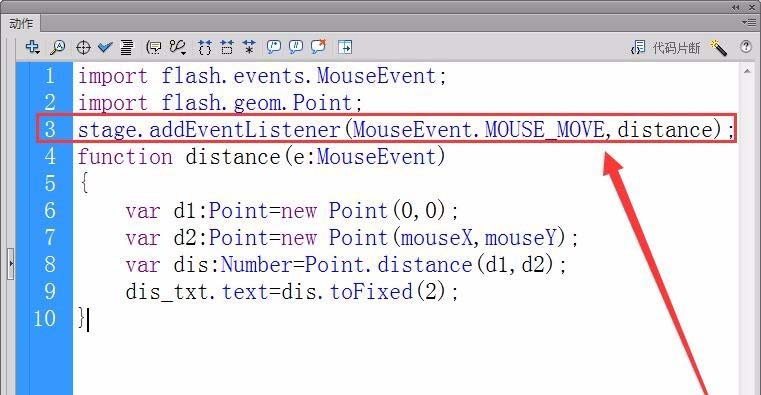The height and width of the screenshot is (395, 761).
Task: Click the 'dis_txt.text=dis.toFixed(2);' line
Action: point(292,292)
